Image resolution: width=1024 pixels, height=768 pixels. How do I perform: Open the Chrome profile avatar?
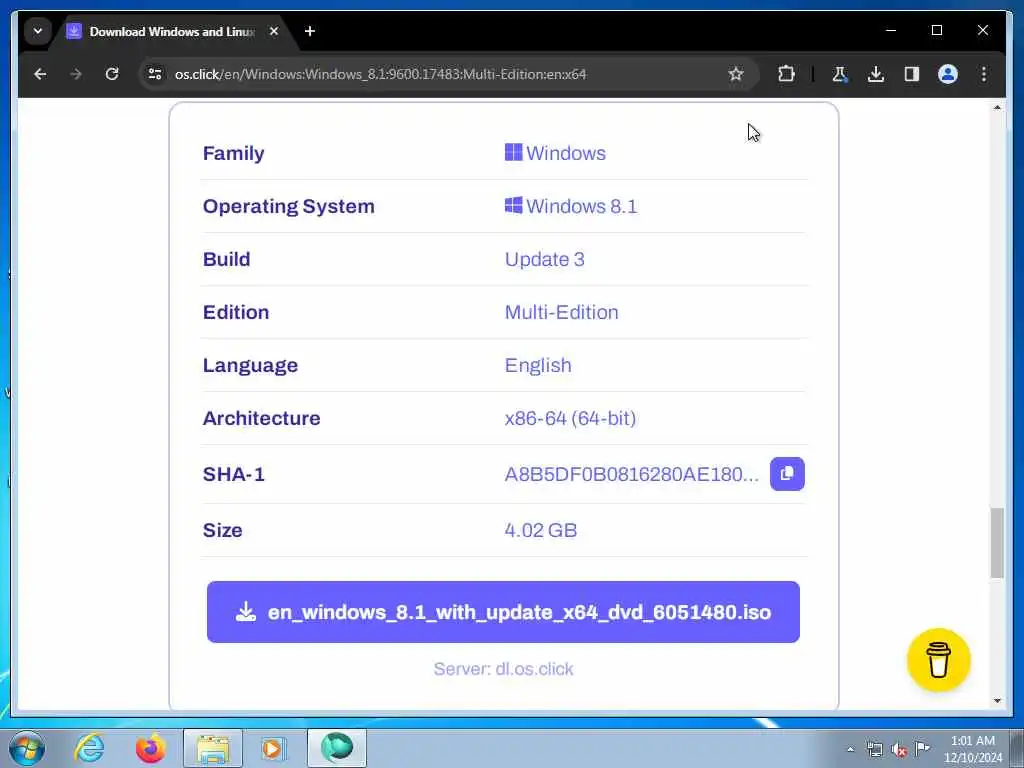coord(948,74)
